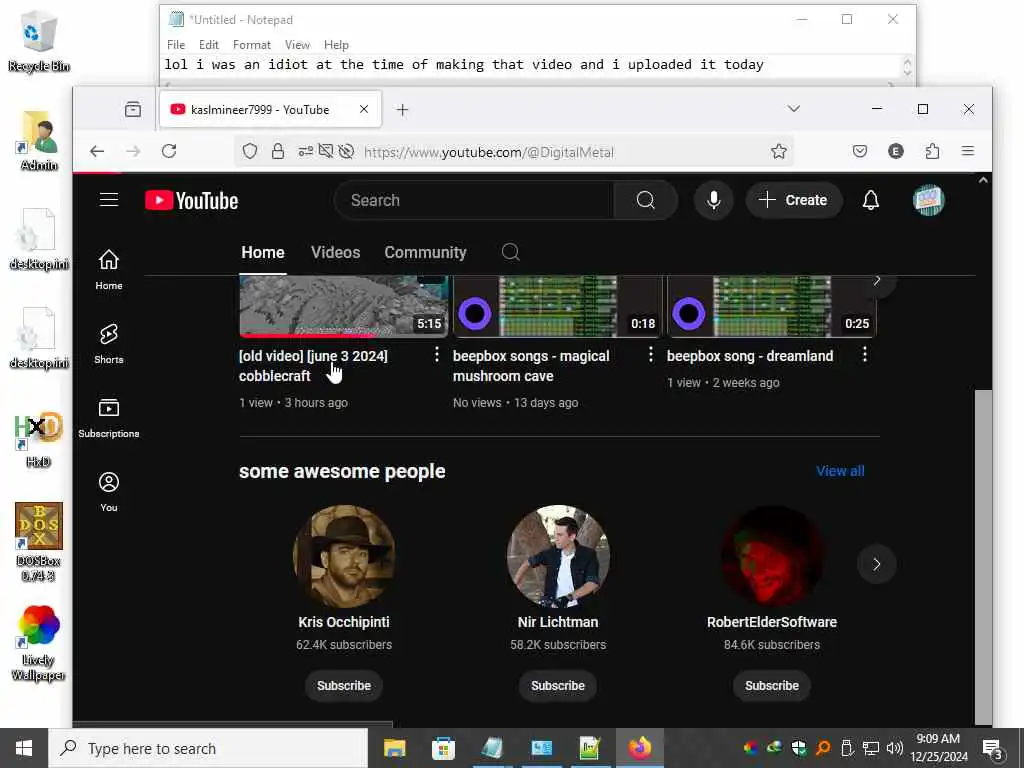Switch to the Videos channel tab

pyautogui.click(x=336, y=252)
